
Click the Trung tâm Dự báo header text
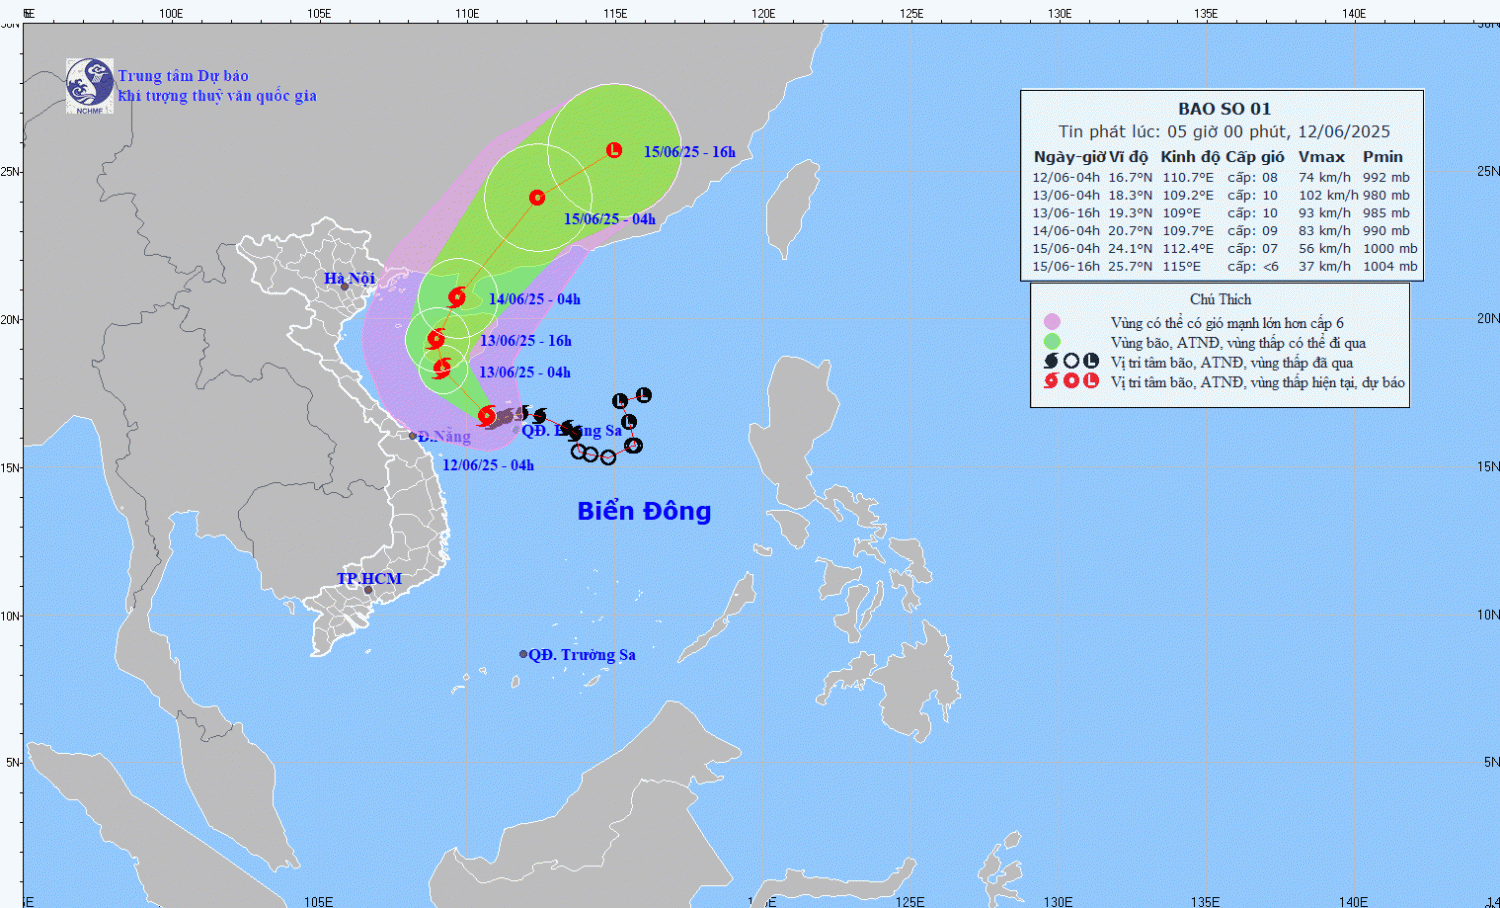tap(183, 76)
